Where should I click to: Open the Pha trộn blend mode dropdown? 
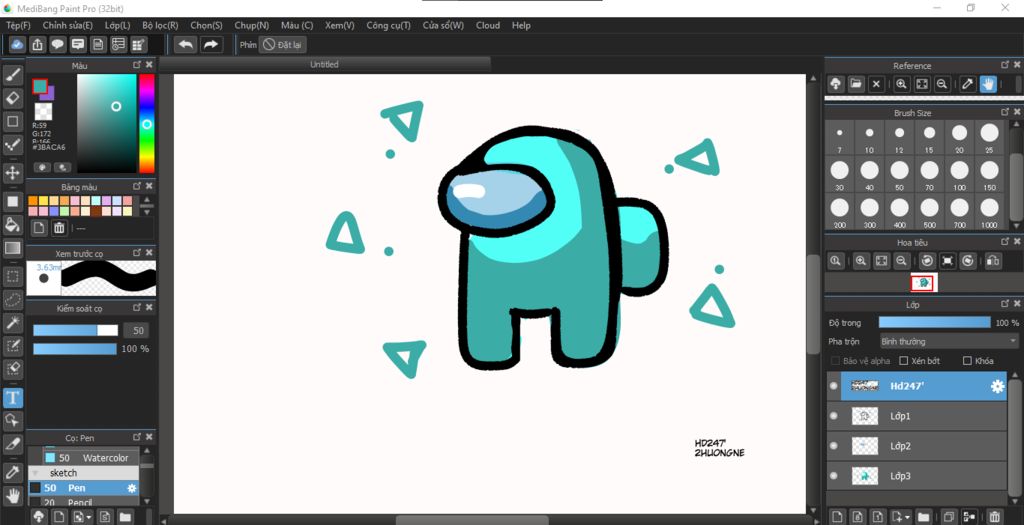tap(949, 341)
